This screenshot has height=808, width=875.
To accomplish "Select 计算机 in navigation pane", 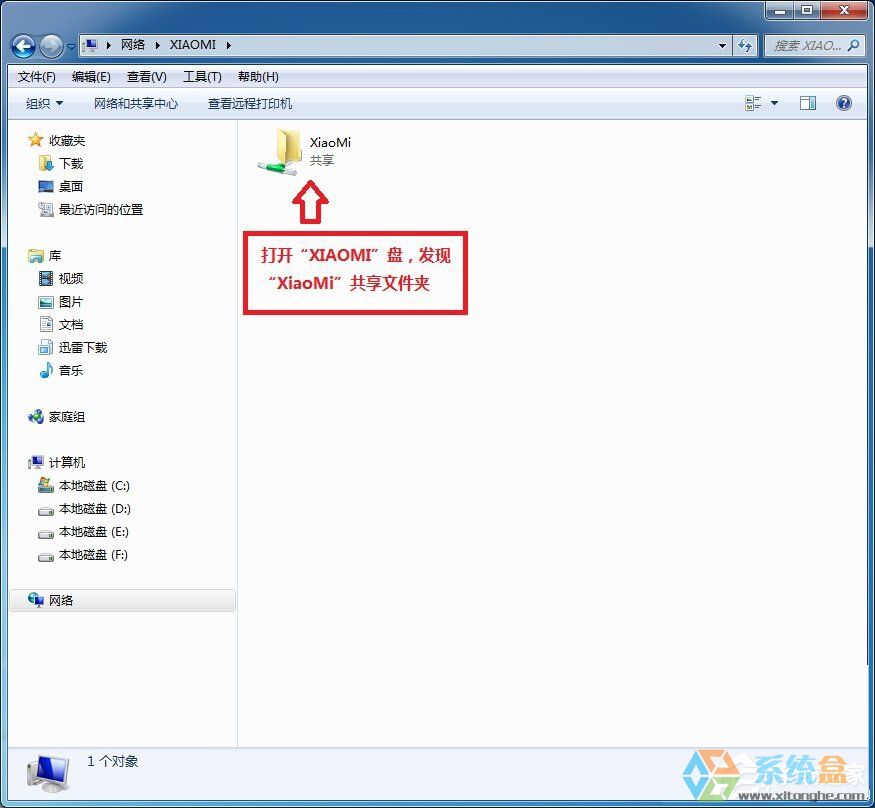I will tap(67, 463).
